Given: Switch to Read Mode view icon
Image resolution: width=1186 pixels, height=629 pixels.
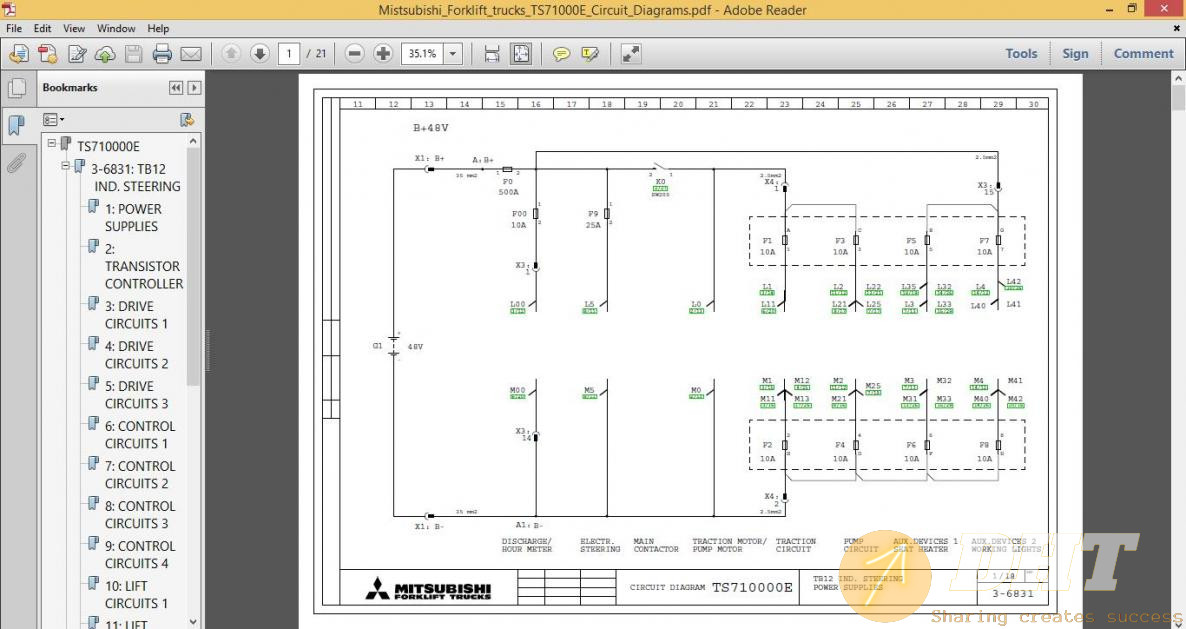Looking at the screenshot, I should (x=631, y=54).
